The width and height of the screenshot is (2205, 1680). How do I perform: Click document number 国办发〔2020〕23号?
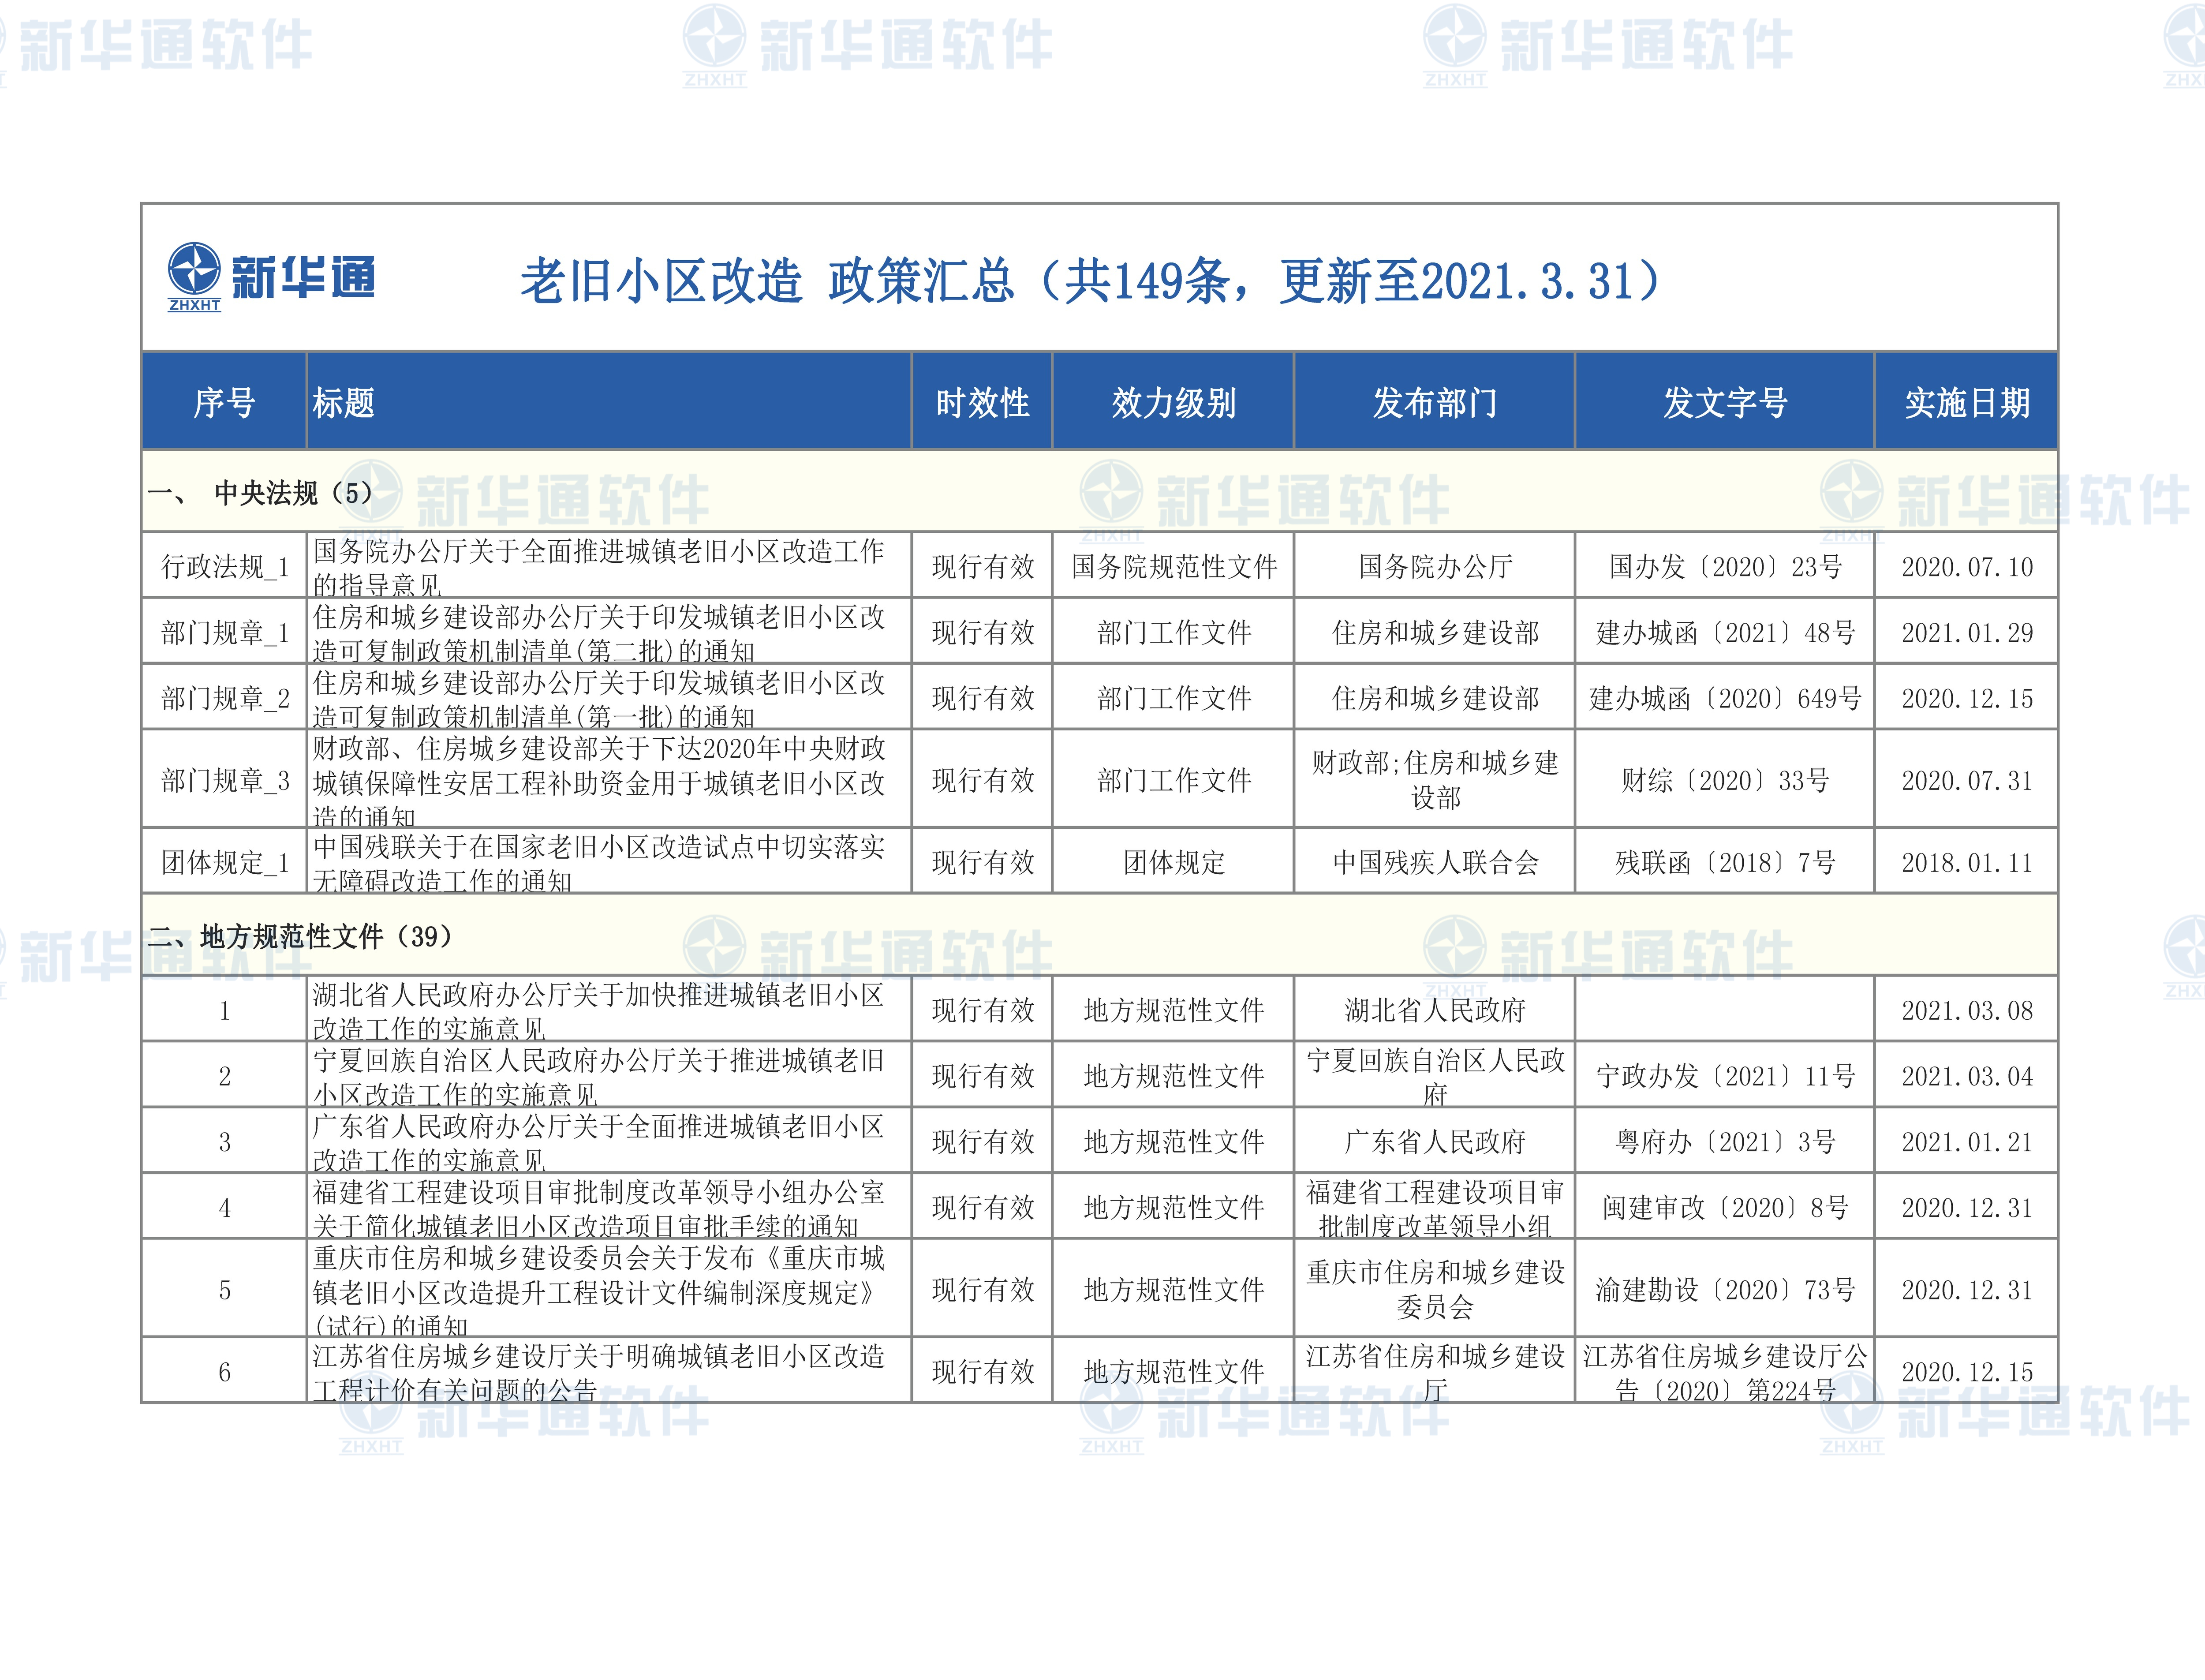coord(1725,567)
